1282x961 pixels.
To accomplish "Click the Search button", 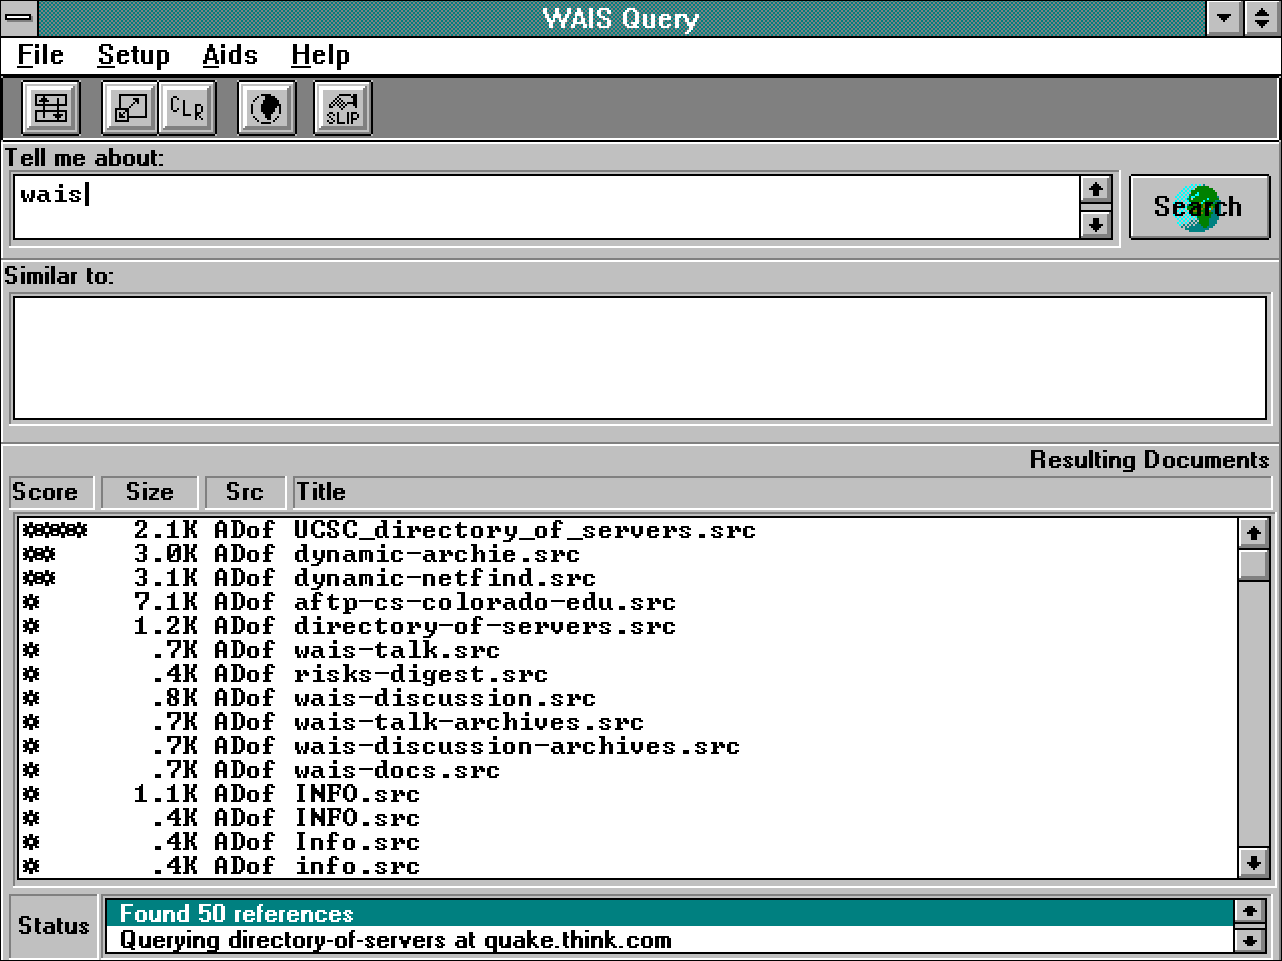I will coord(1199,207).
